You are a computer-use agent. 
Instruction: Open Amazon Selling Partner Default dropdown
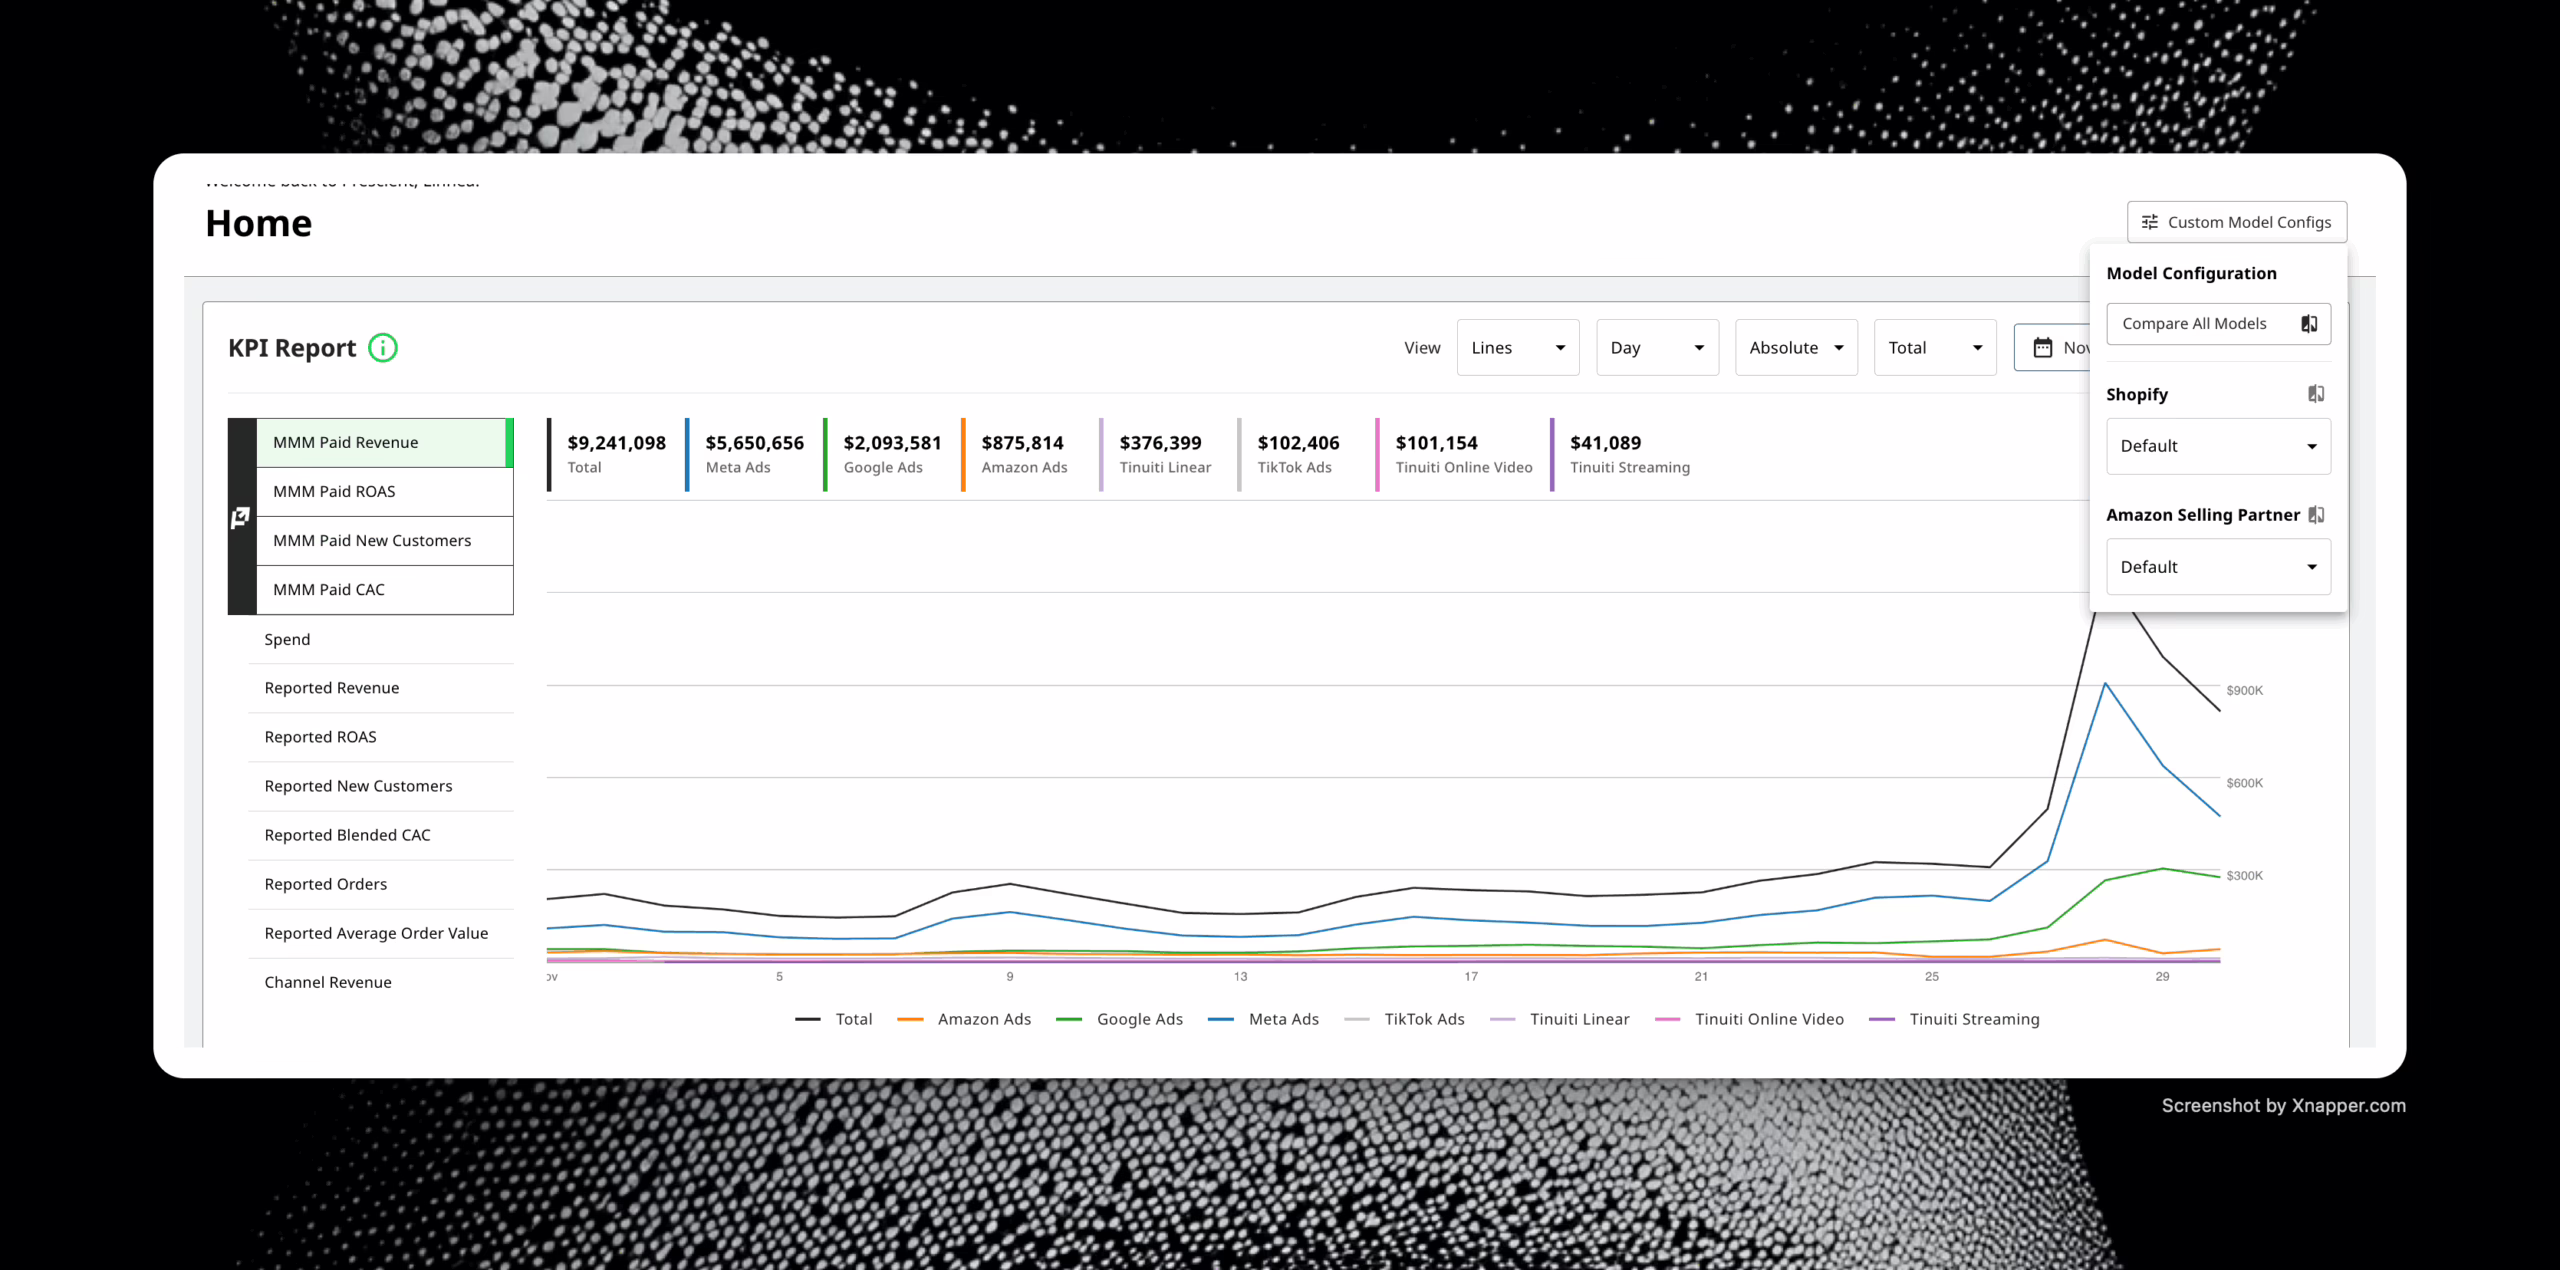click(x=2218, y=567)
